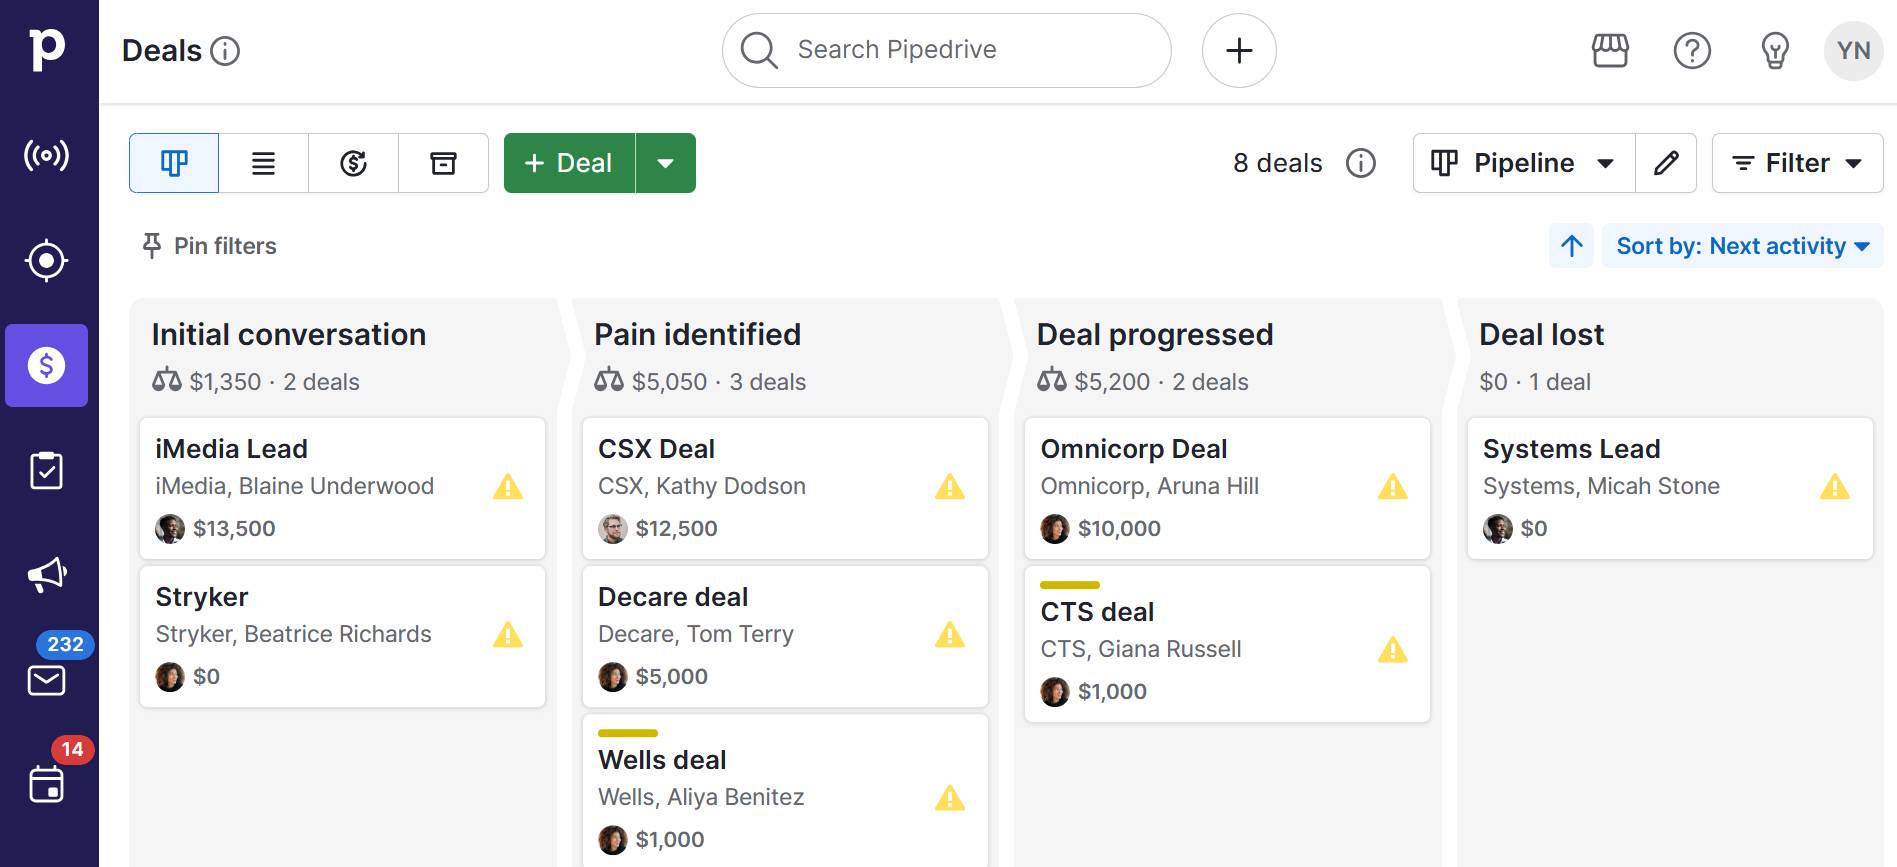Click owner avatar on Systems Lead card
Screen dimensions: 1897x867
pyautogui.click(x=1498, y=529)
